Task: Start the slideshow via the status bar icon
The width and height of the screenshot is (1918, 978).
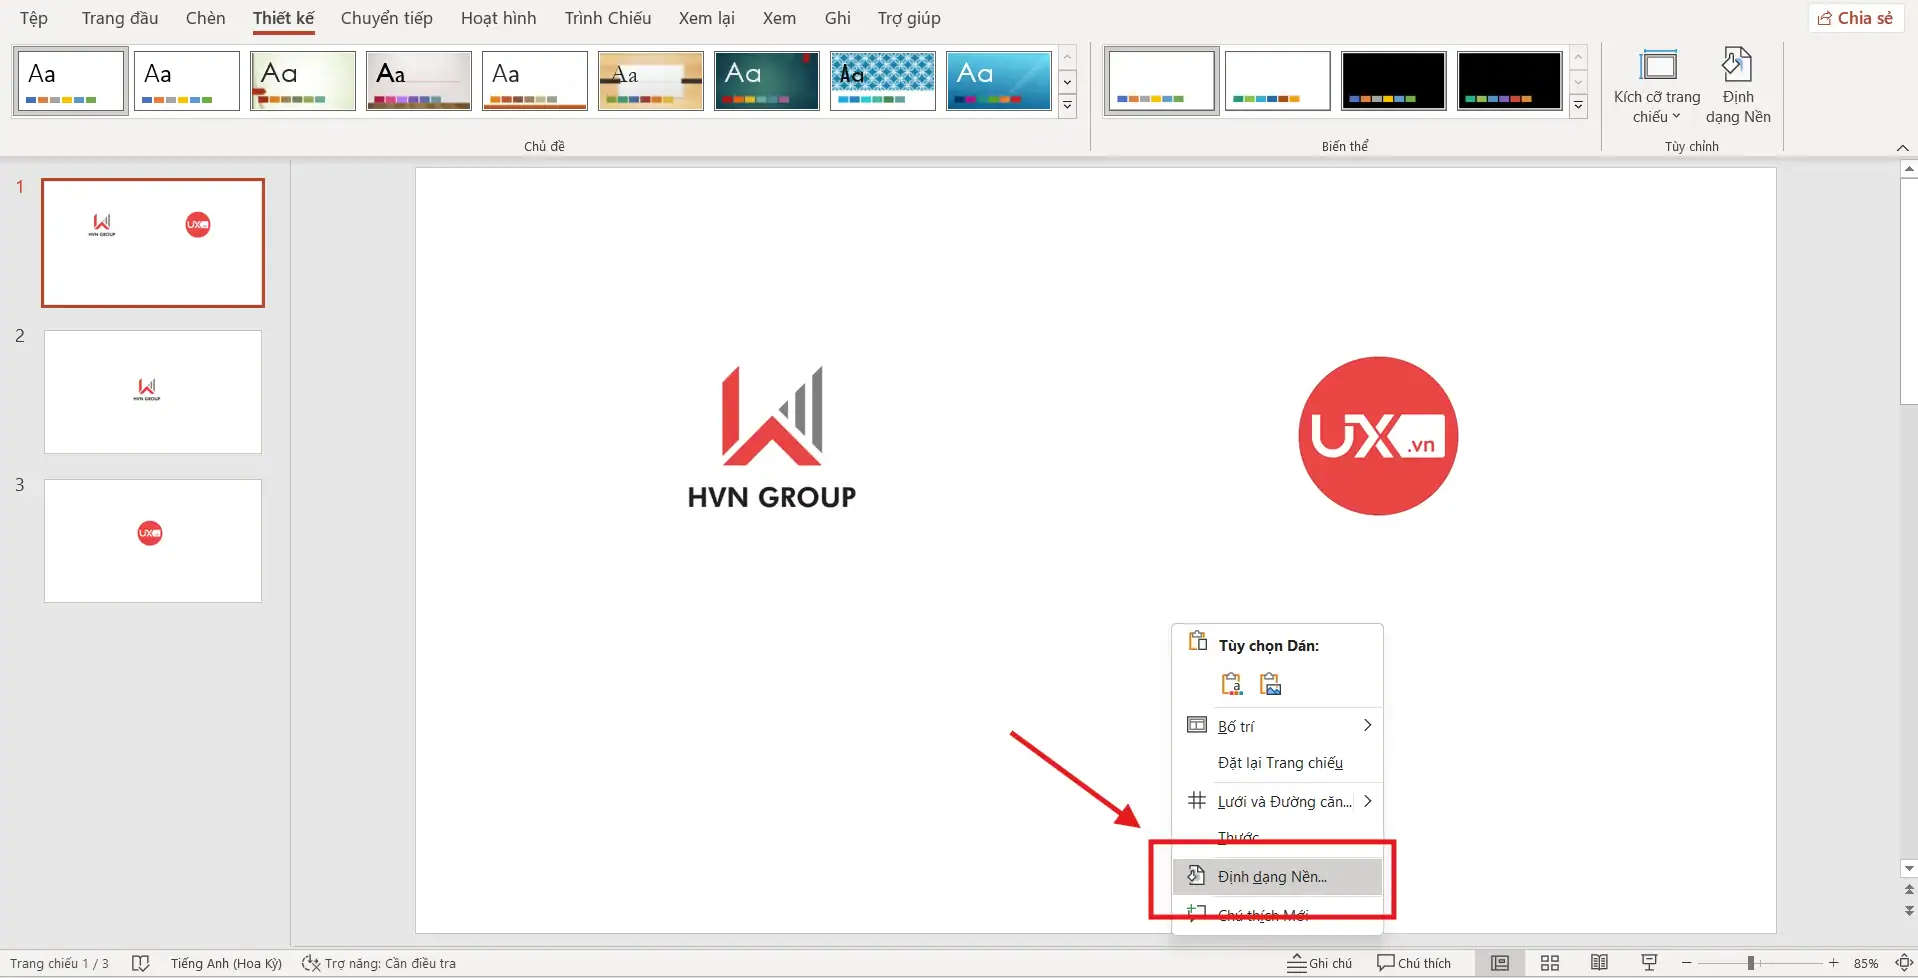Action: coord(1648,962)
